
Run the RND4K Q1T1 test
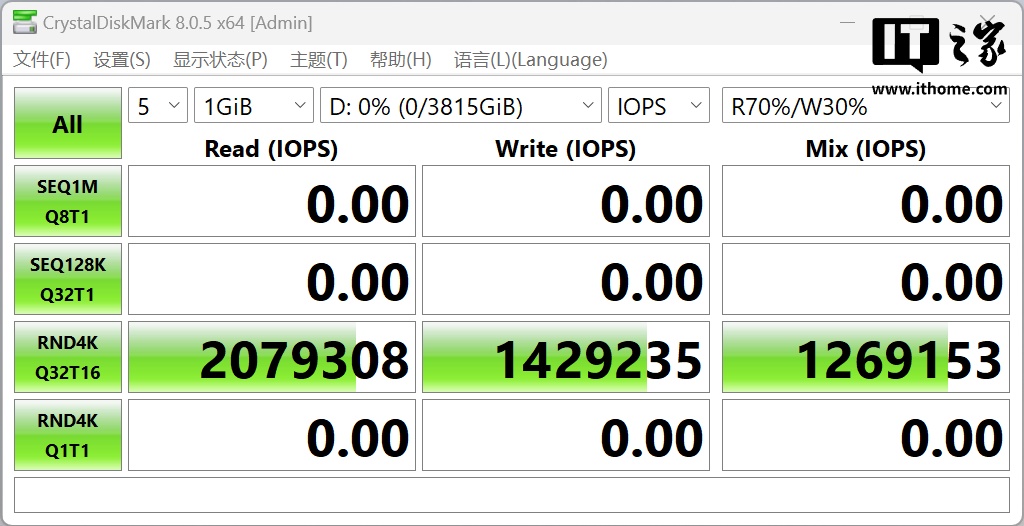pos(68,435)
